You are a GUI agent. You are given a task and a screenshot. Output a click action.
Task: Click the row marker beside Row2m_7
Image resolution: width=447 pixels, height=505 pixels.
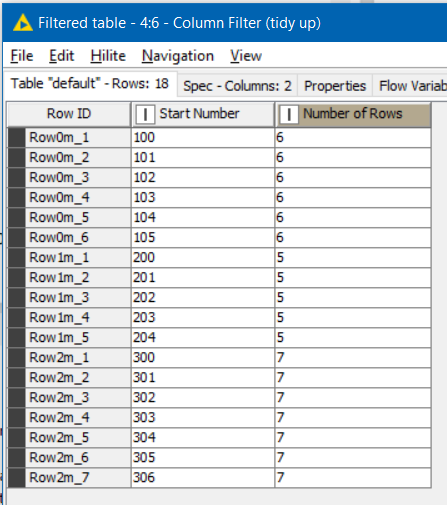[x=17, y=478]
